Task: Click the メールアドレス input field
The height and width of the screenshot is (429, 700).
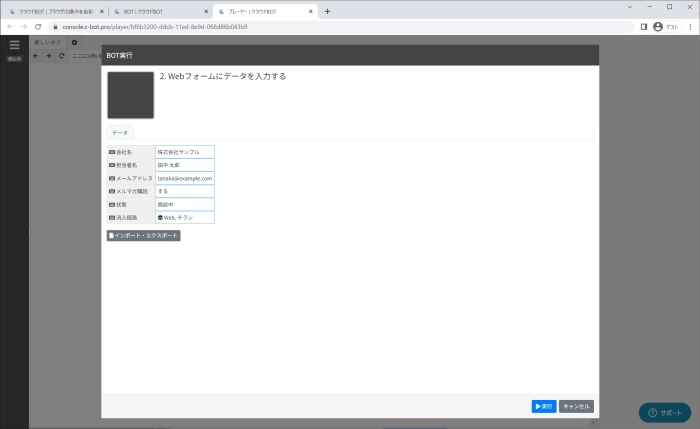Action: 185,178
